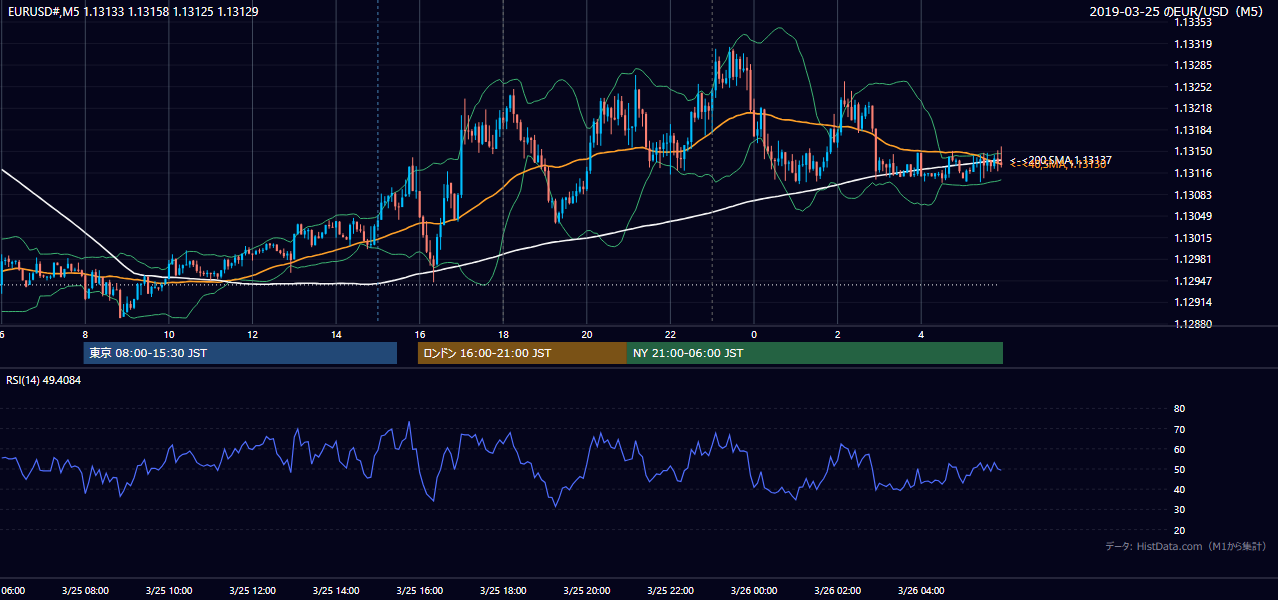Click RSI scale label 70
Screen dimensions: 1278x600
1179,429
